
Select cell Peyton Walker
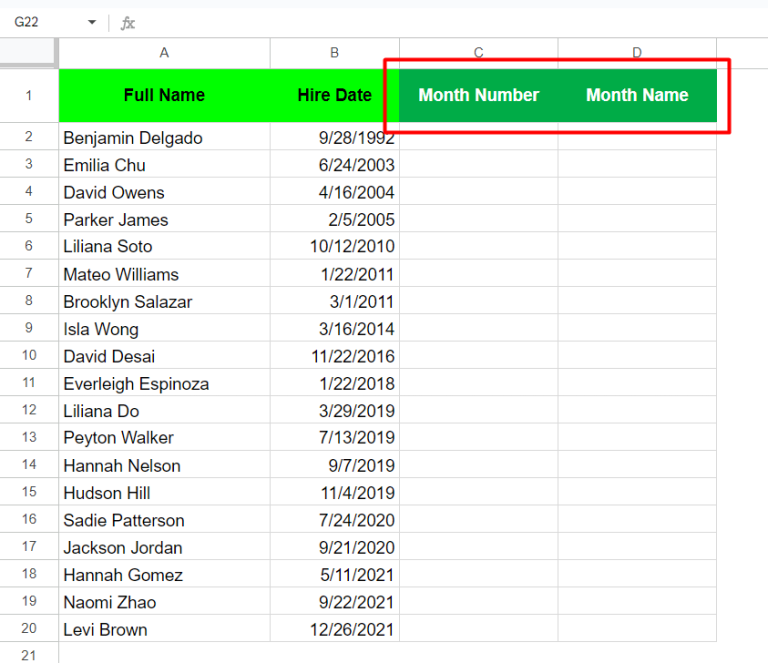coord(164,437)
